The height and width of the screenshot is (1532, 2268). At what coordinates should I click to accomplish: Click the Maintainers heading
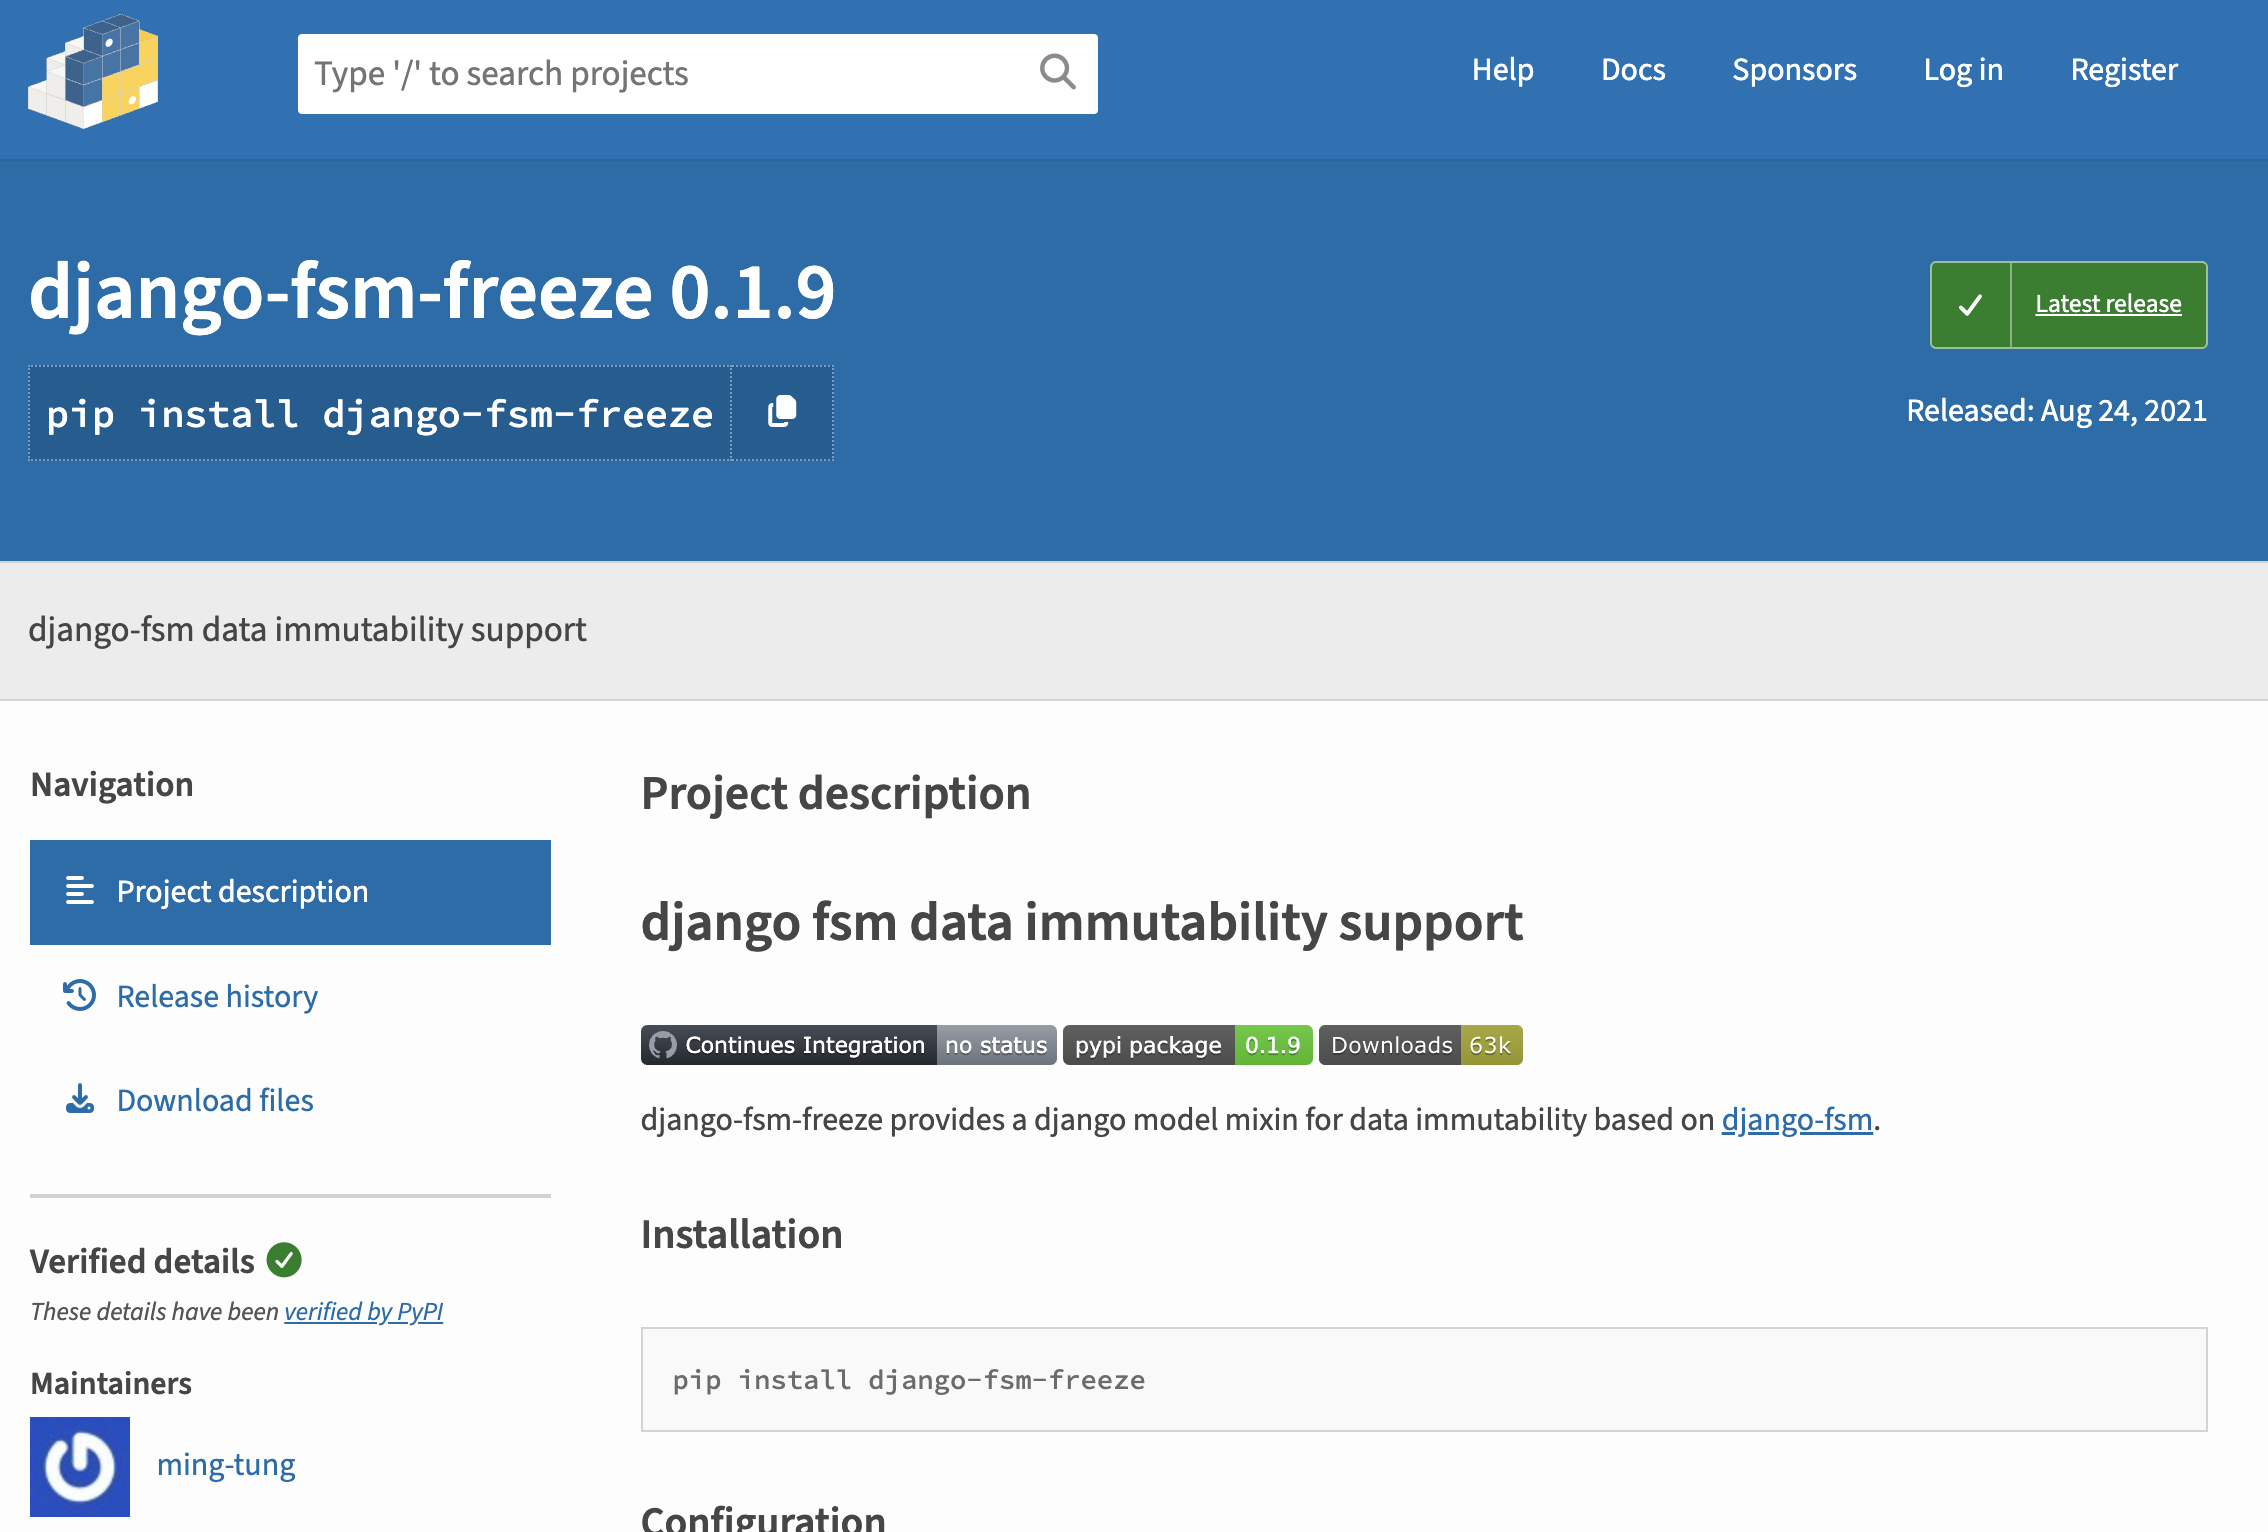coord(111,1383)
